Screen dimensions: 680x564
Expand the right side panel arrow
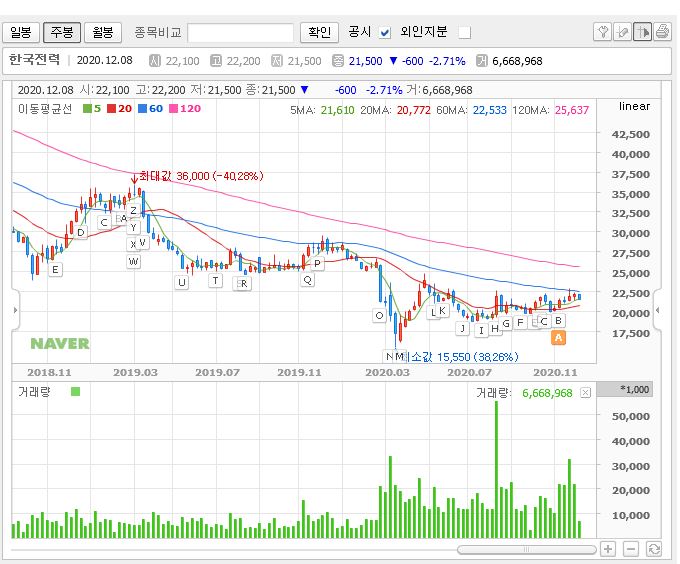point(657,310)
